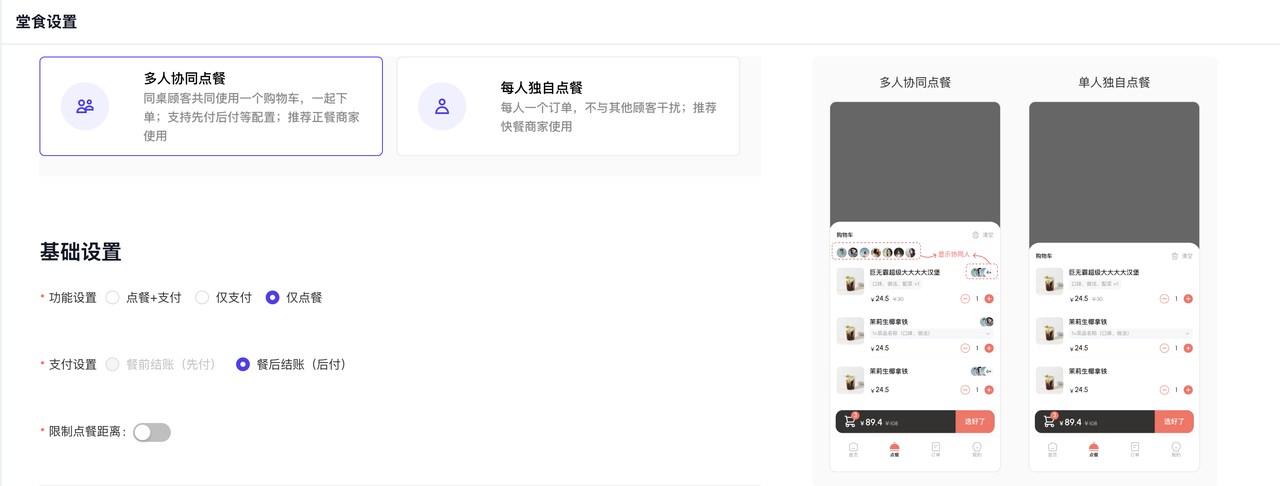1280x486 pixels.
Task: Click 巨无霸 burger thumbnail in 多人协同点餐 preview
Action: click(851, 281)
